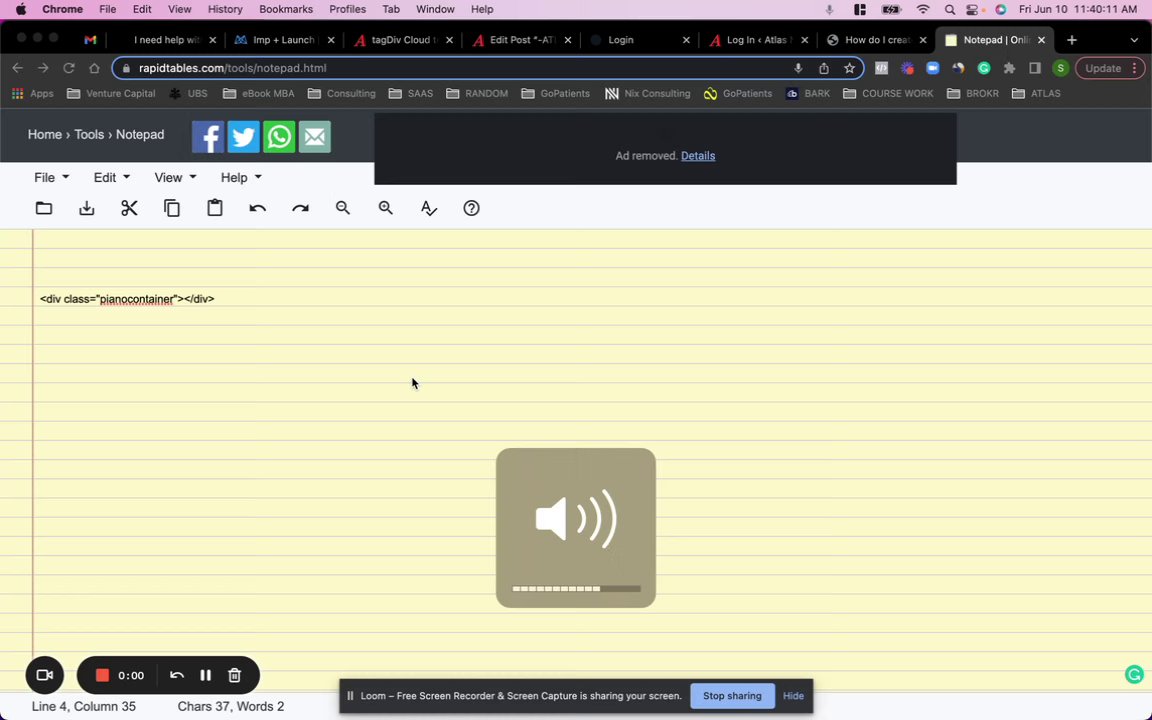The image size is (1152, 720).
Task: Share page via Facebook icon
Action: pos(208,137)
